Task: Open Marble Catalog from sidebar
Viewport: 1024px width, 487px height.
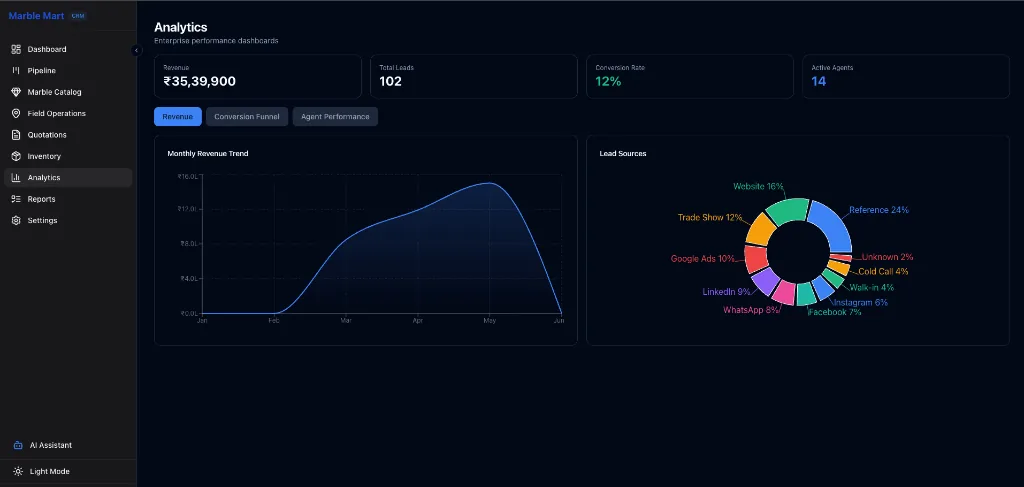Action: click(x=68, y=92)
